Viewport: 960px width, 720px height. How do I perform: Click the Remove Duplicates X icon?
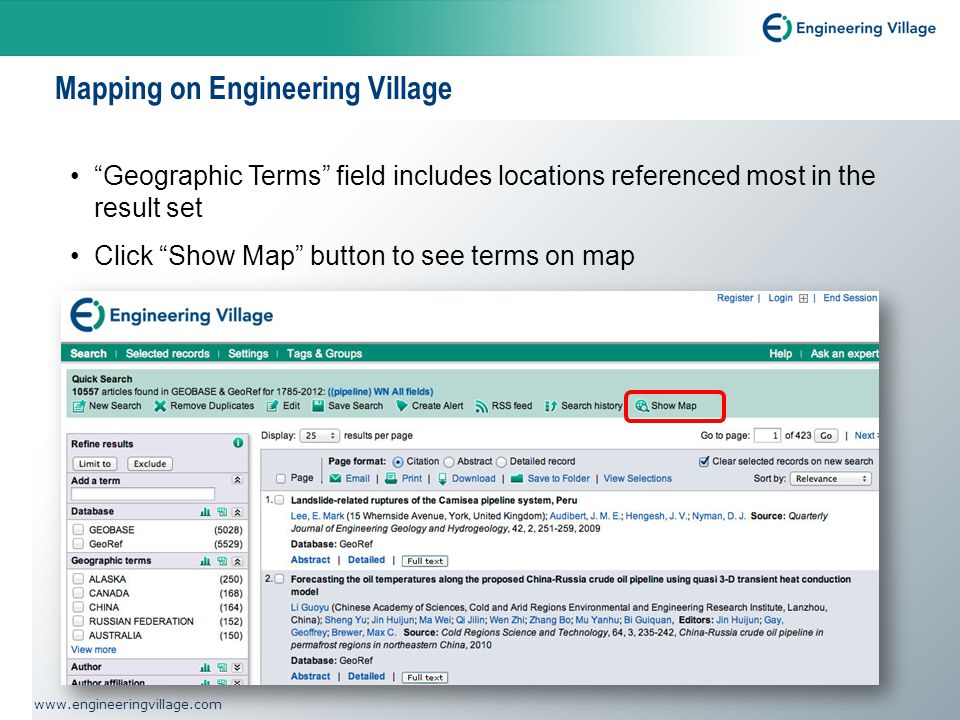point(160,406)
